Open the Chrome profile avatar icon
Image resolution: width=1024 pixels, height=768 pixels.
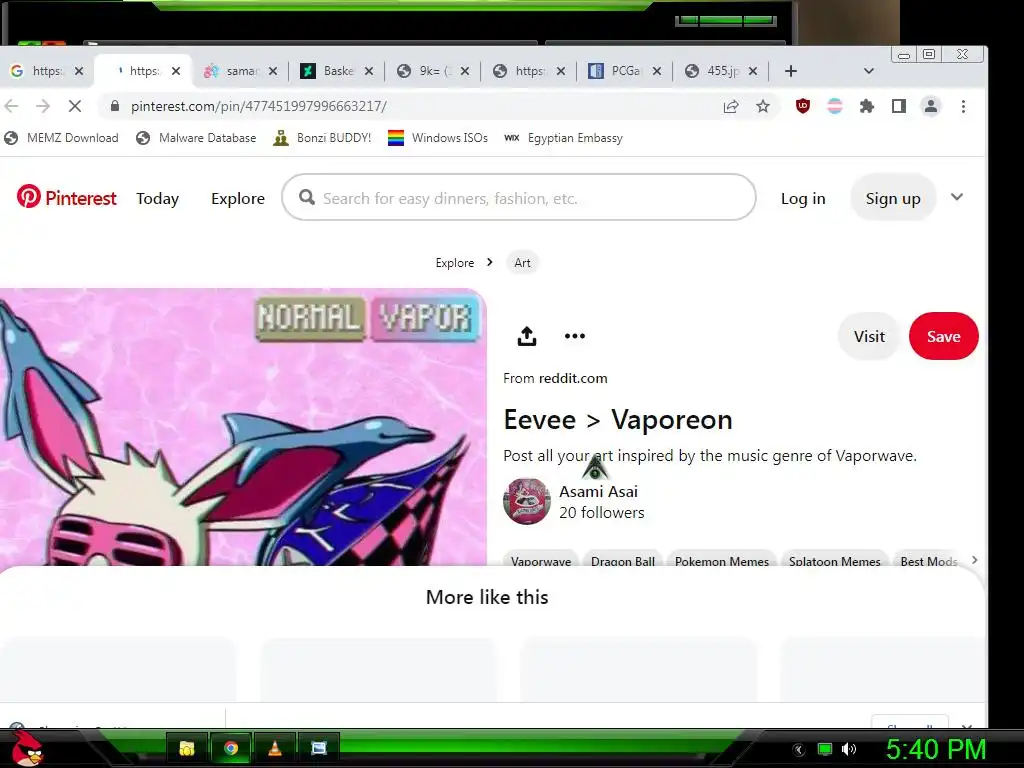click(x=931, y=106)
